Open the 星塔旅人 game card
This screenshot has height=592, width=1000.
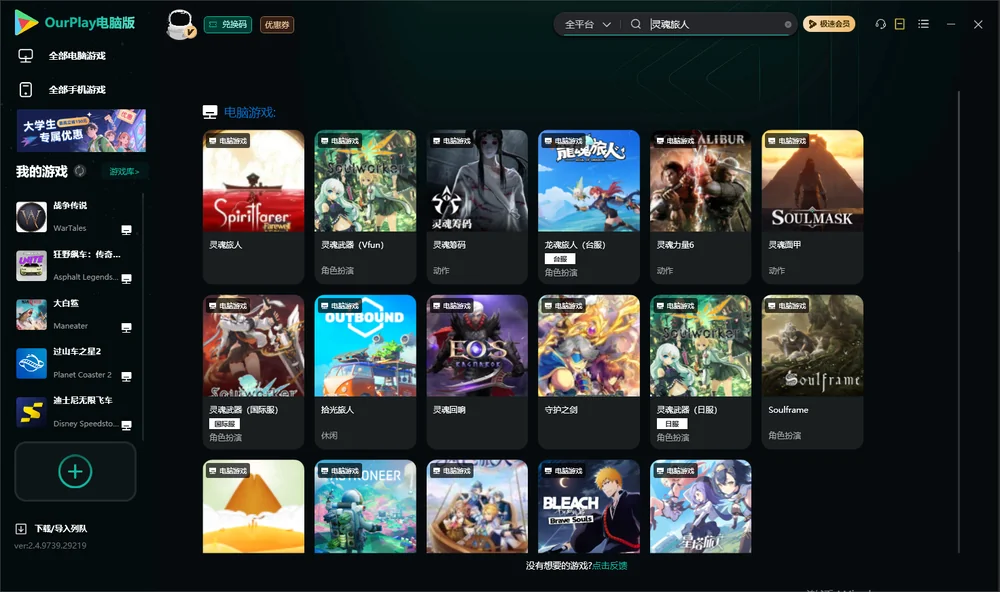tap(700, 507)
